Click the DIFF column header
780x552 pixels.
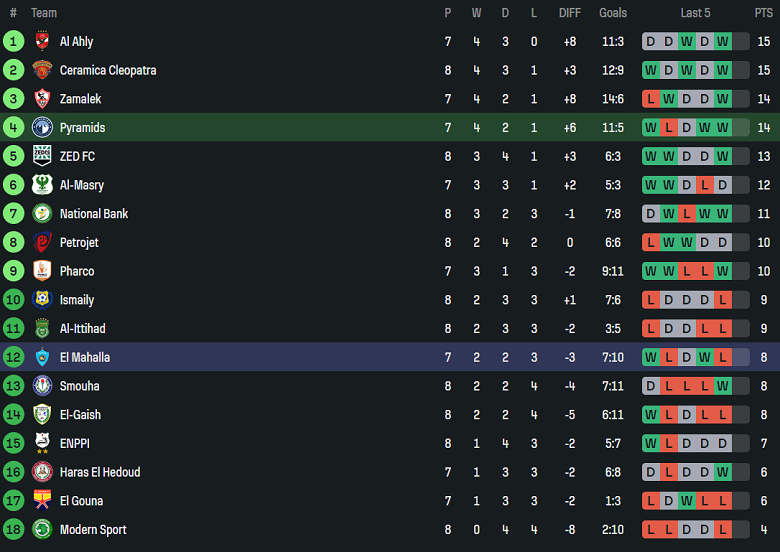(569, 13)
